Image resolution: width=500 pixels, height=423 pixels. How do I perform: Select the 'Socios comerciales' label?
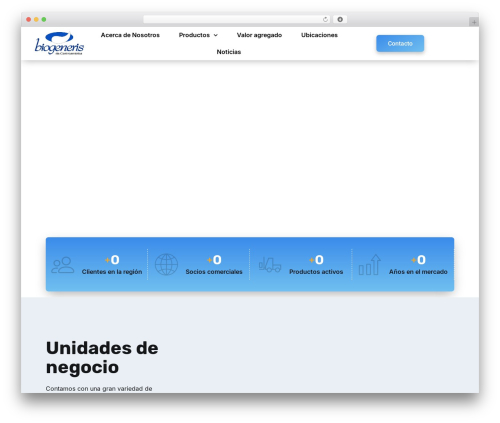pyautogui.click(x=214, y=272)
